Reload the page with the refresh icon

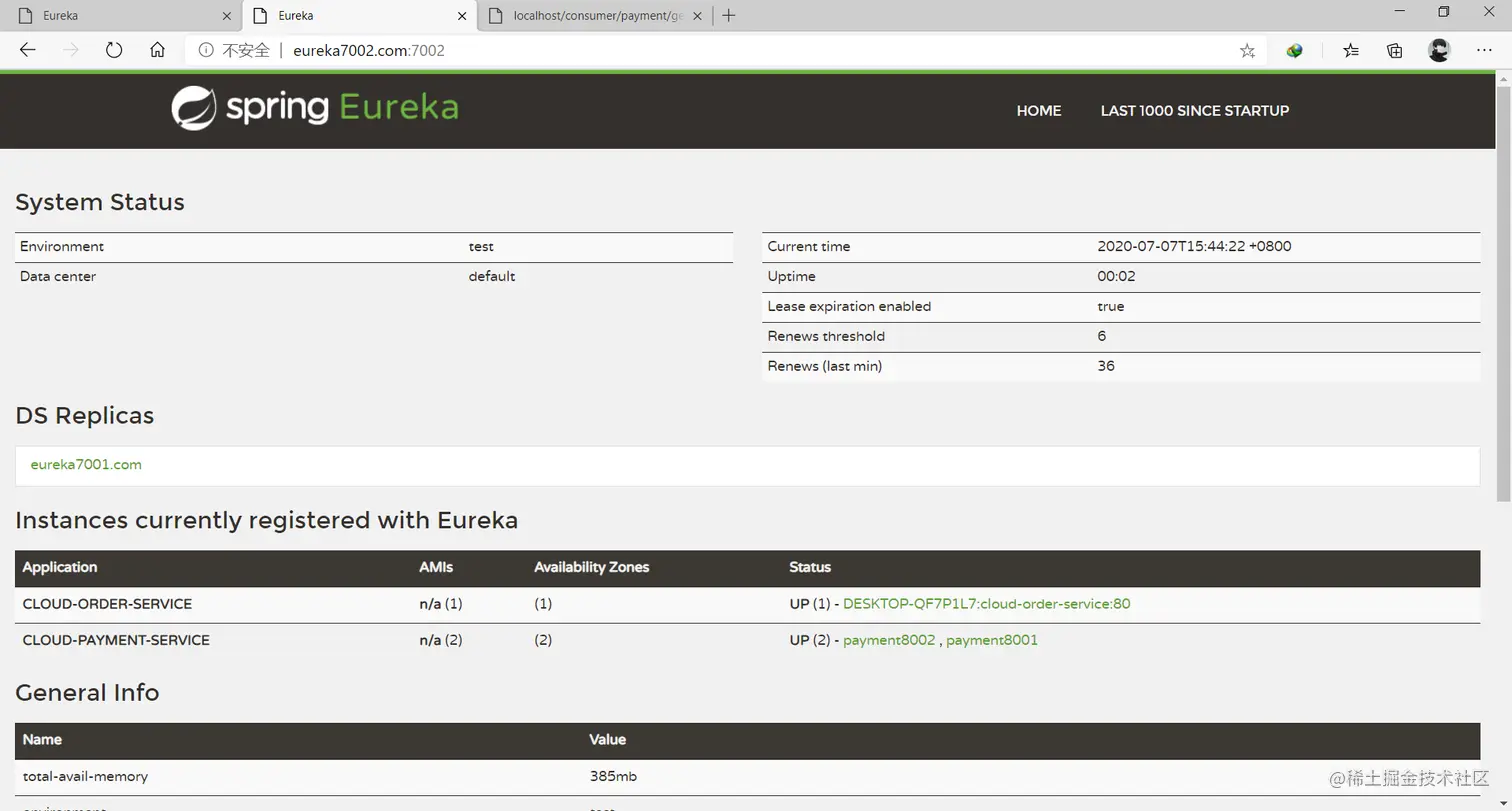114,50
